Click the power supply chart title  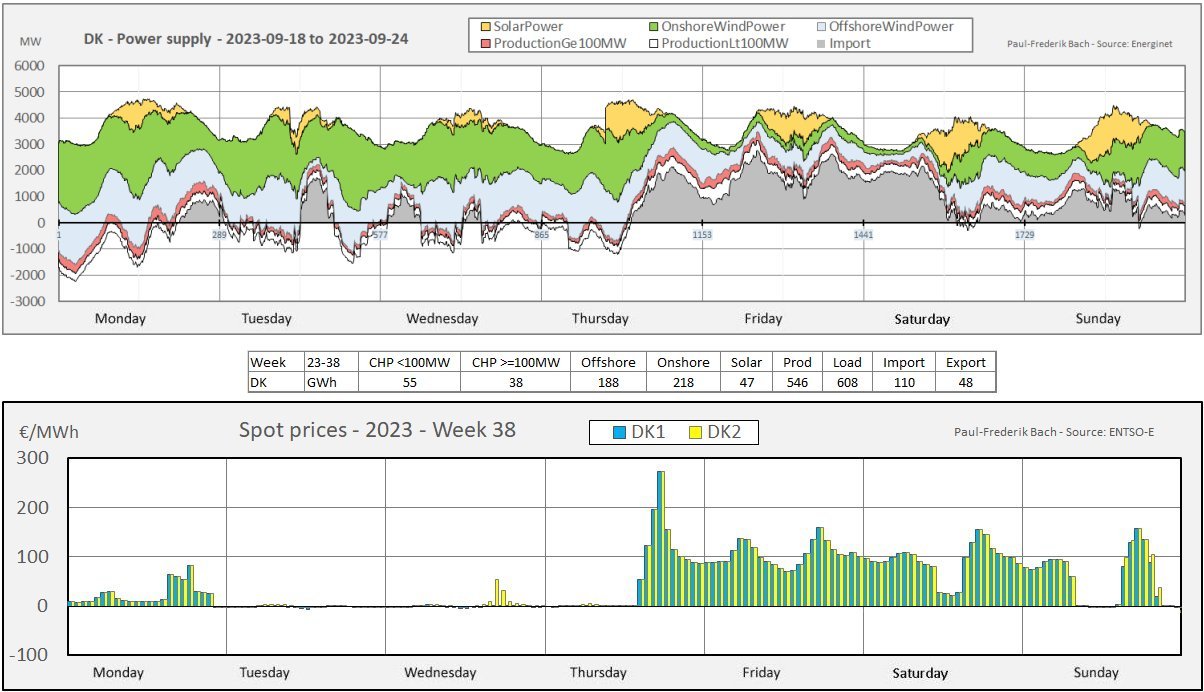246,39
